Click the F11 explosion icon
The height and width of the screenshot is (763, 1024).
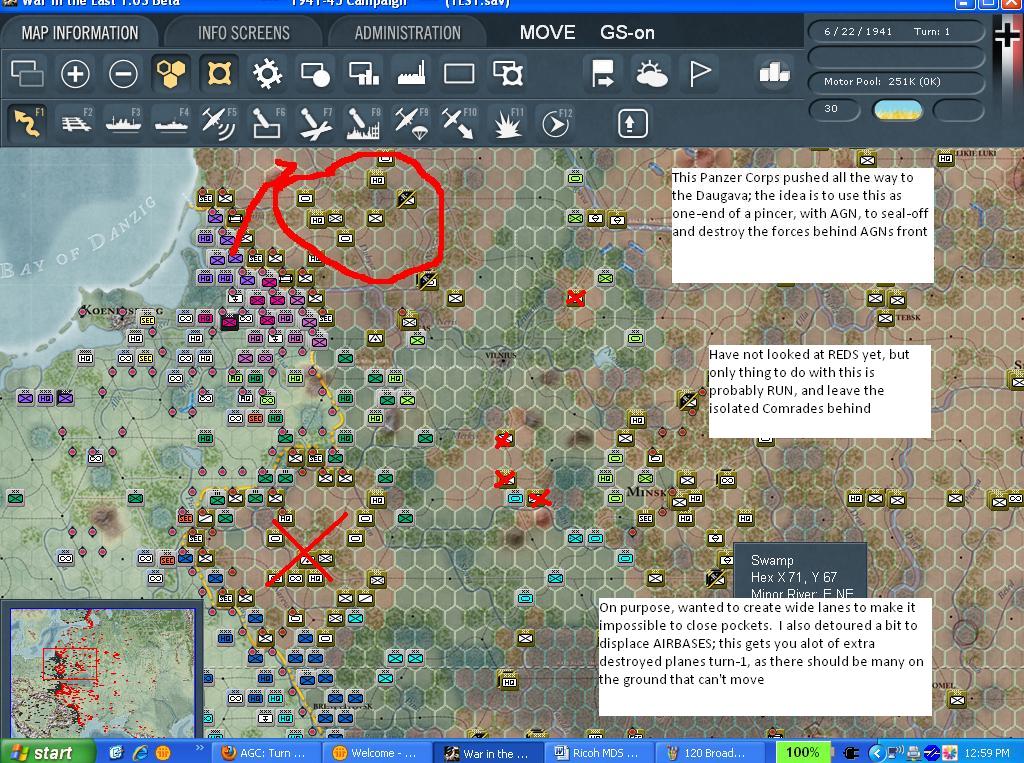pos(507,123)
